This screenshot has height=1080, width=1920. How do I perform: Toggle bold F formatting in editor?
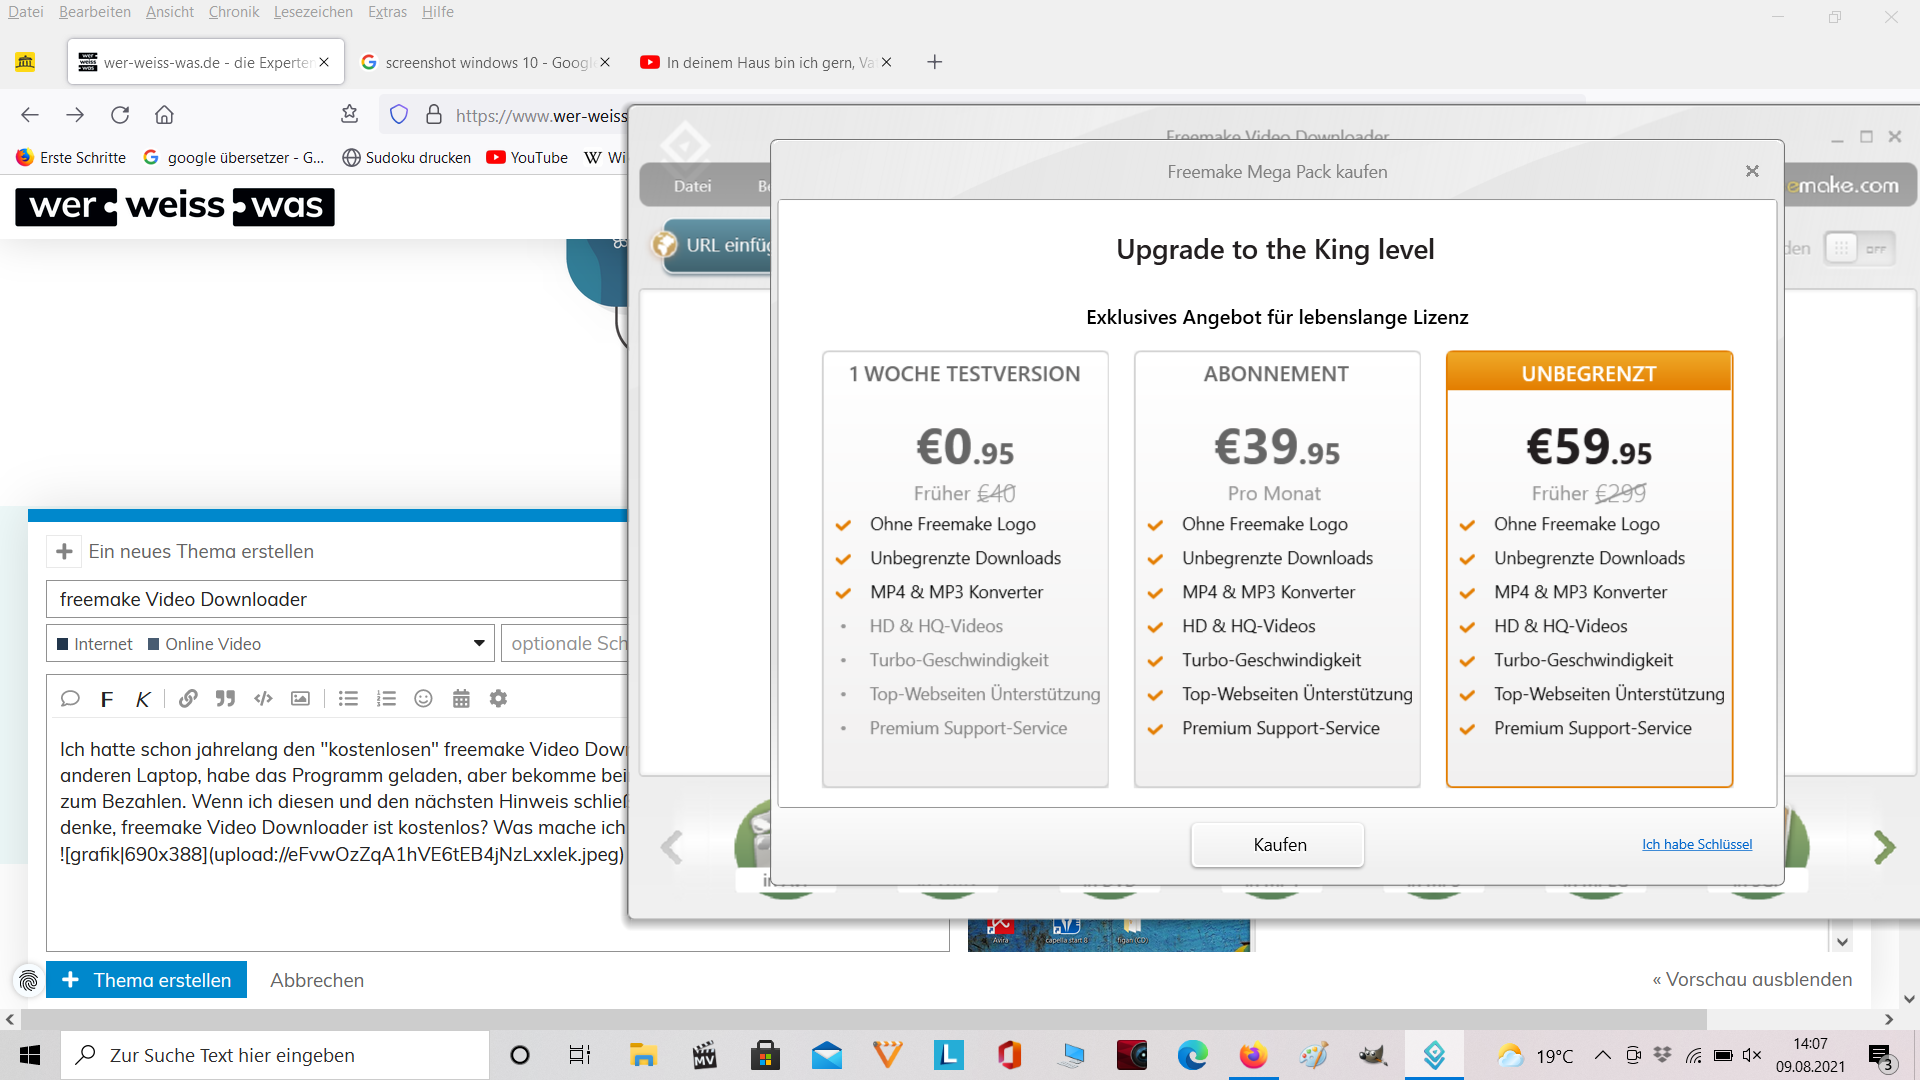[x=107, y=699]
